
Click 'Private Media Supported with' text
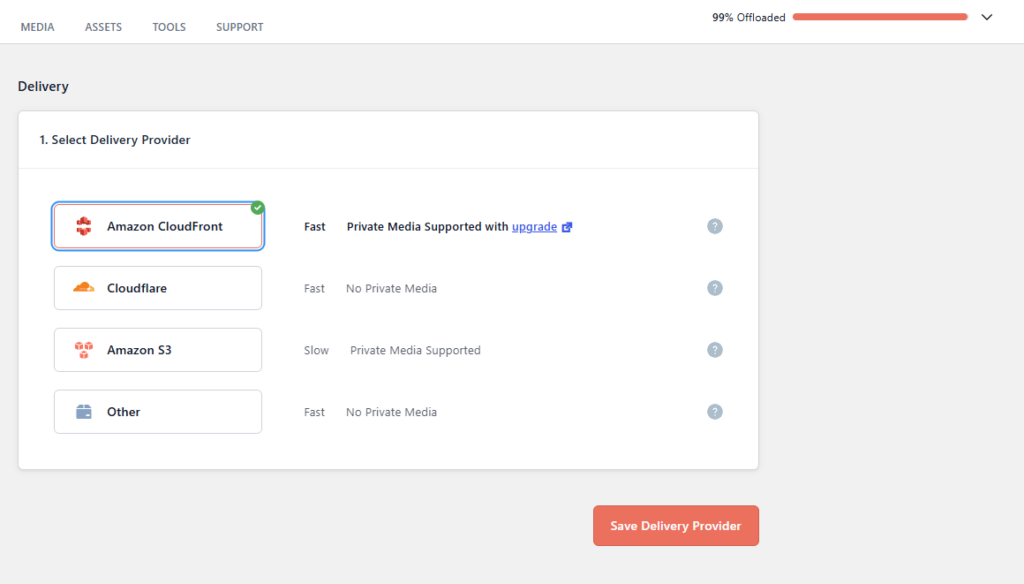[x=427, y=227]
